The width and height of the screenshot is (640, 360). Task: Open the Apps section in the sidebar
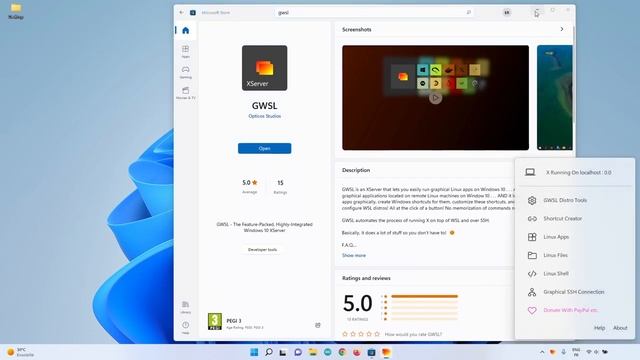[185, 51]
